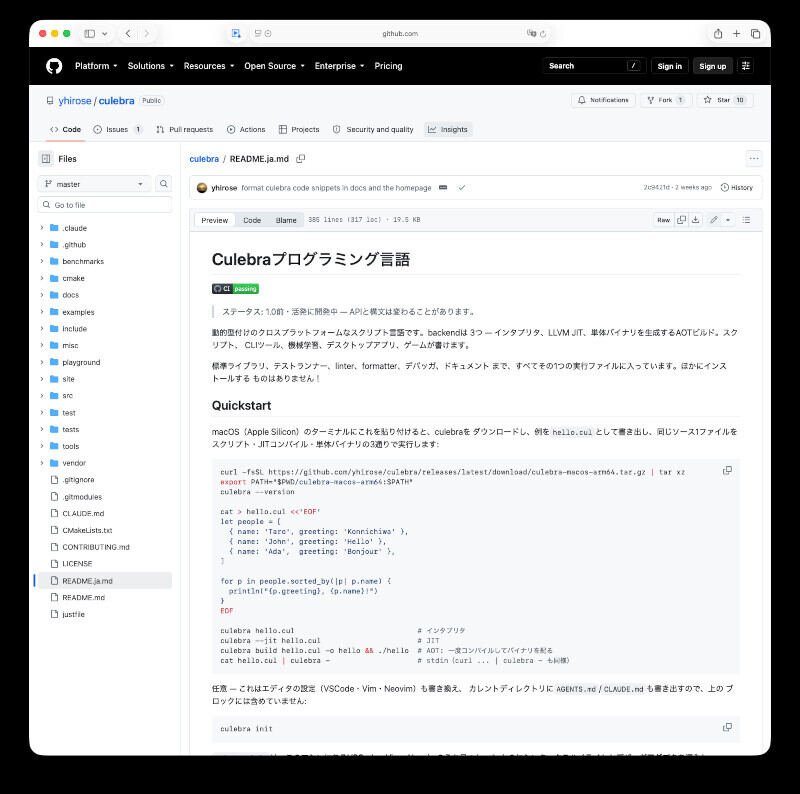Click the Notifications button
Screen dimensions: 800x794
coord(603,100)
